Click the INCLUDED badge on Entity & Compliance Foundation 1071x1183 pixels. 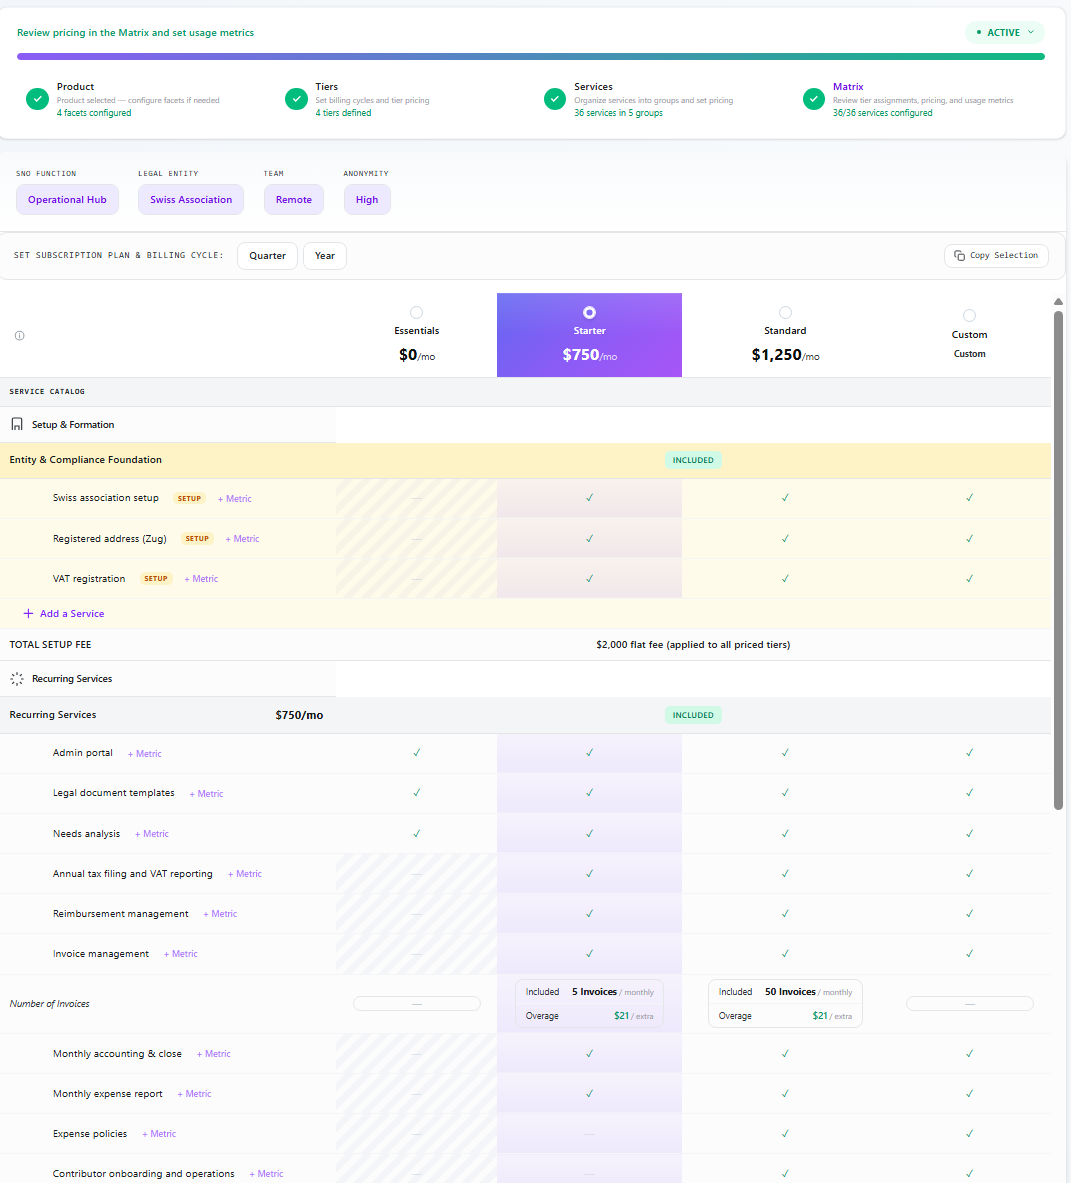[693, 460]
